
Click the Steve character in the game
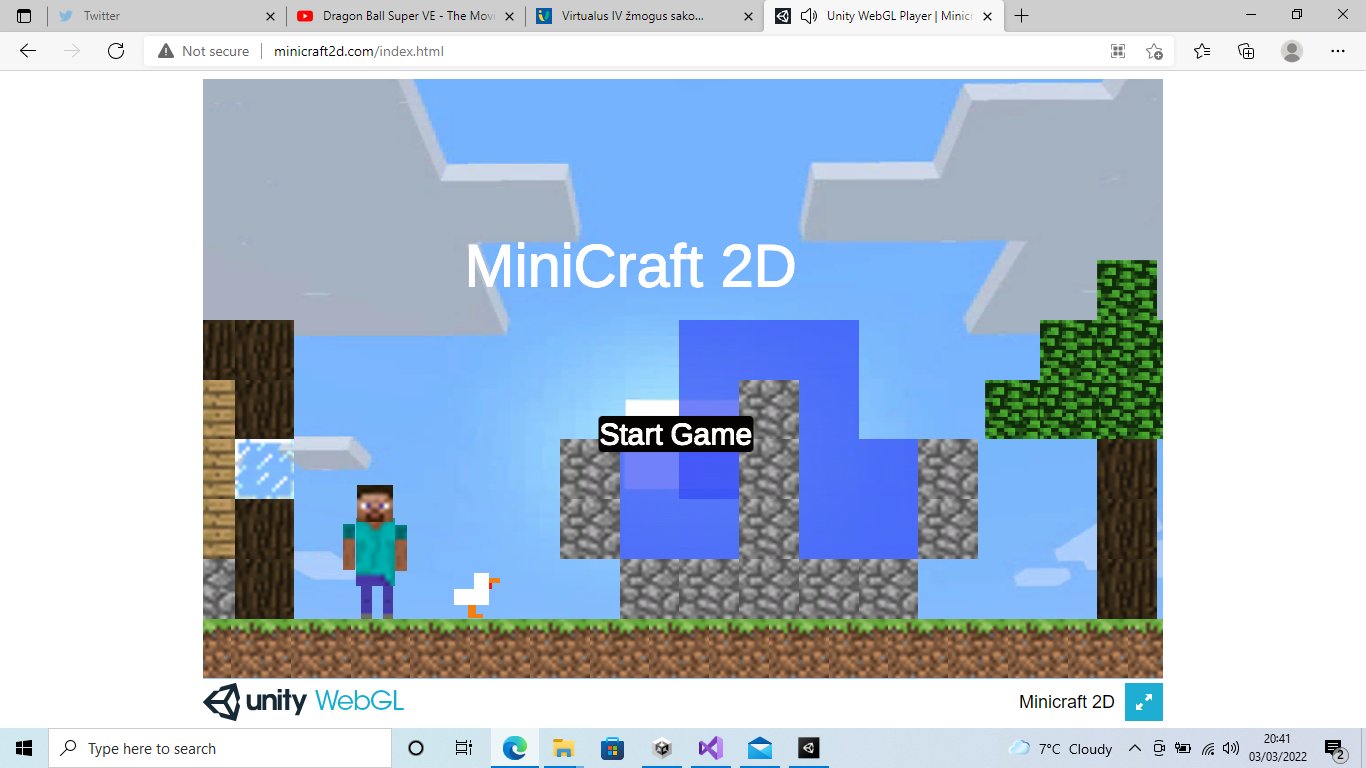click(x=375, y=552)
